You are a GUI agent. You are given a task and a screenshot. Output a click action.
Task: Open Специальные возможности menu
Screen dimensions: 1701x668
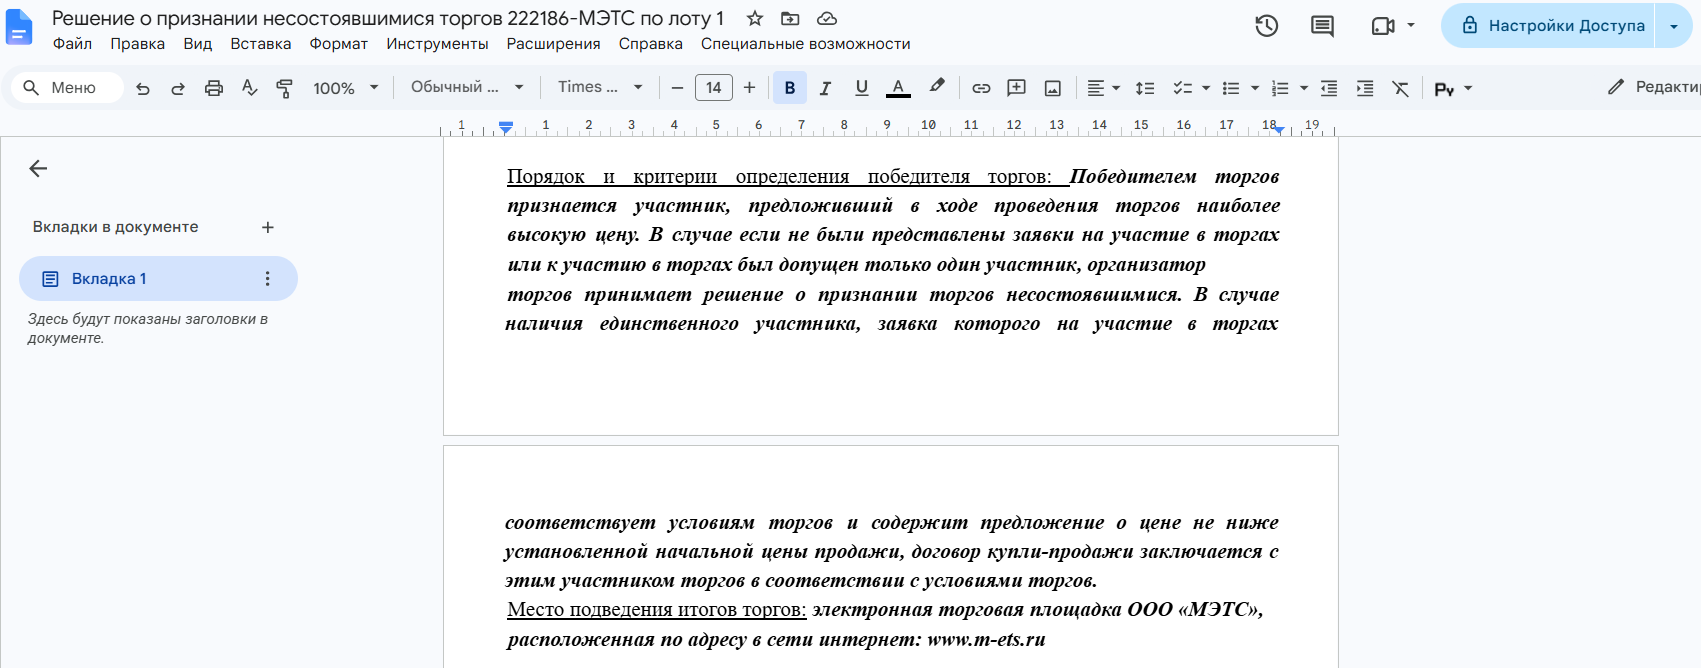805,44
